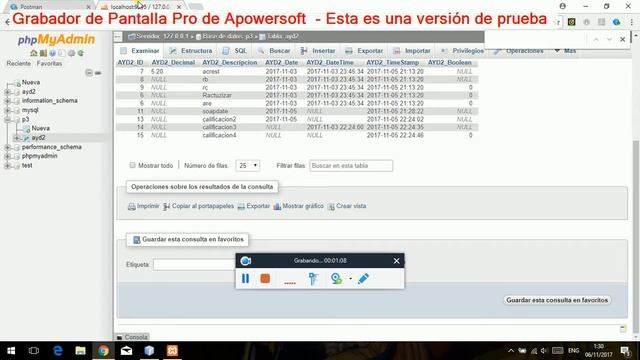Expand information_schema tree node
Image resolution: width=640 pixels, height=360 pixels.
pyautogui.click(x=7, y=101)
